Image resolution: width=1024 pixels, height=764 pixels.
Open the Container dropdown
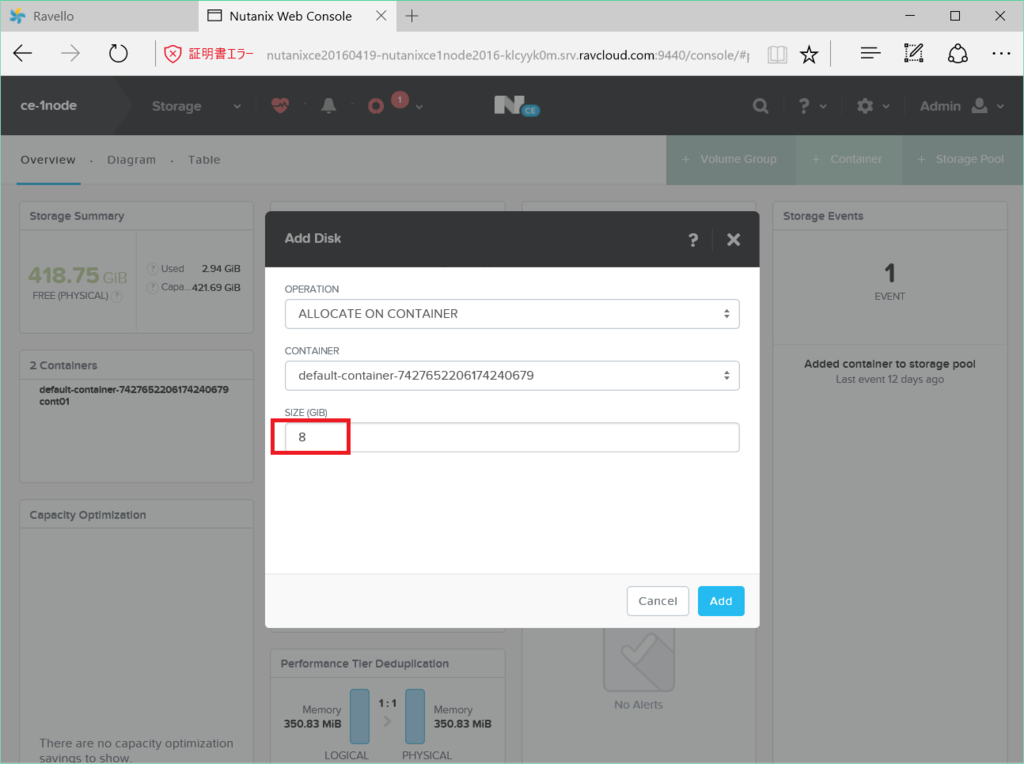(512, 375)
